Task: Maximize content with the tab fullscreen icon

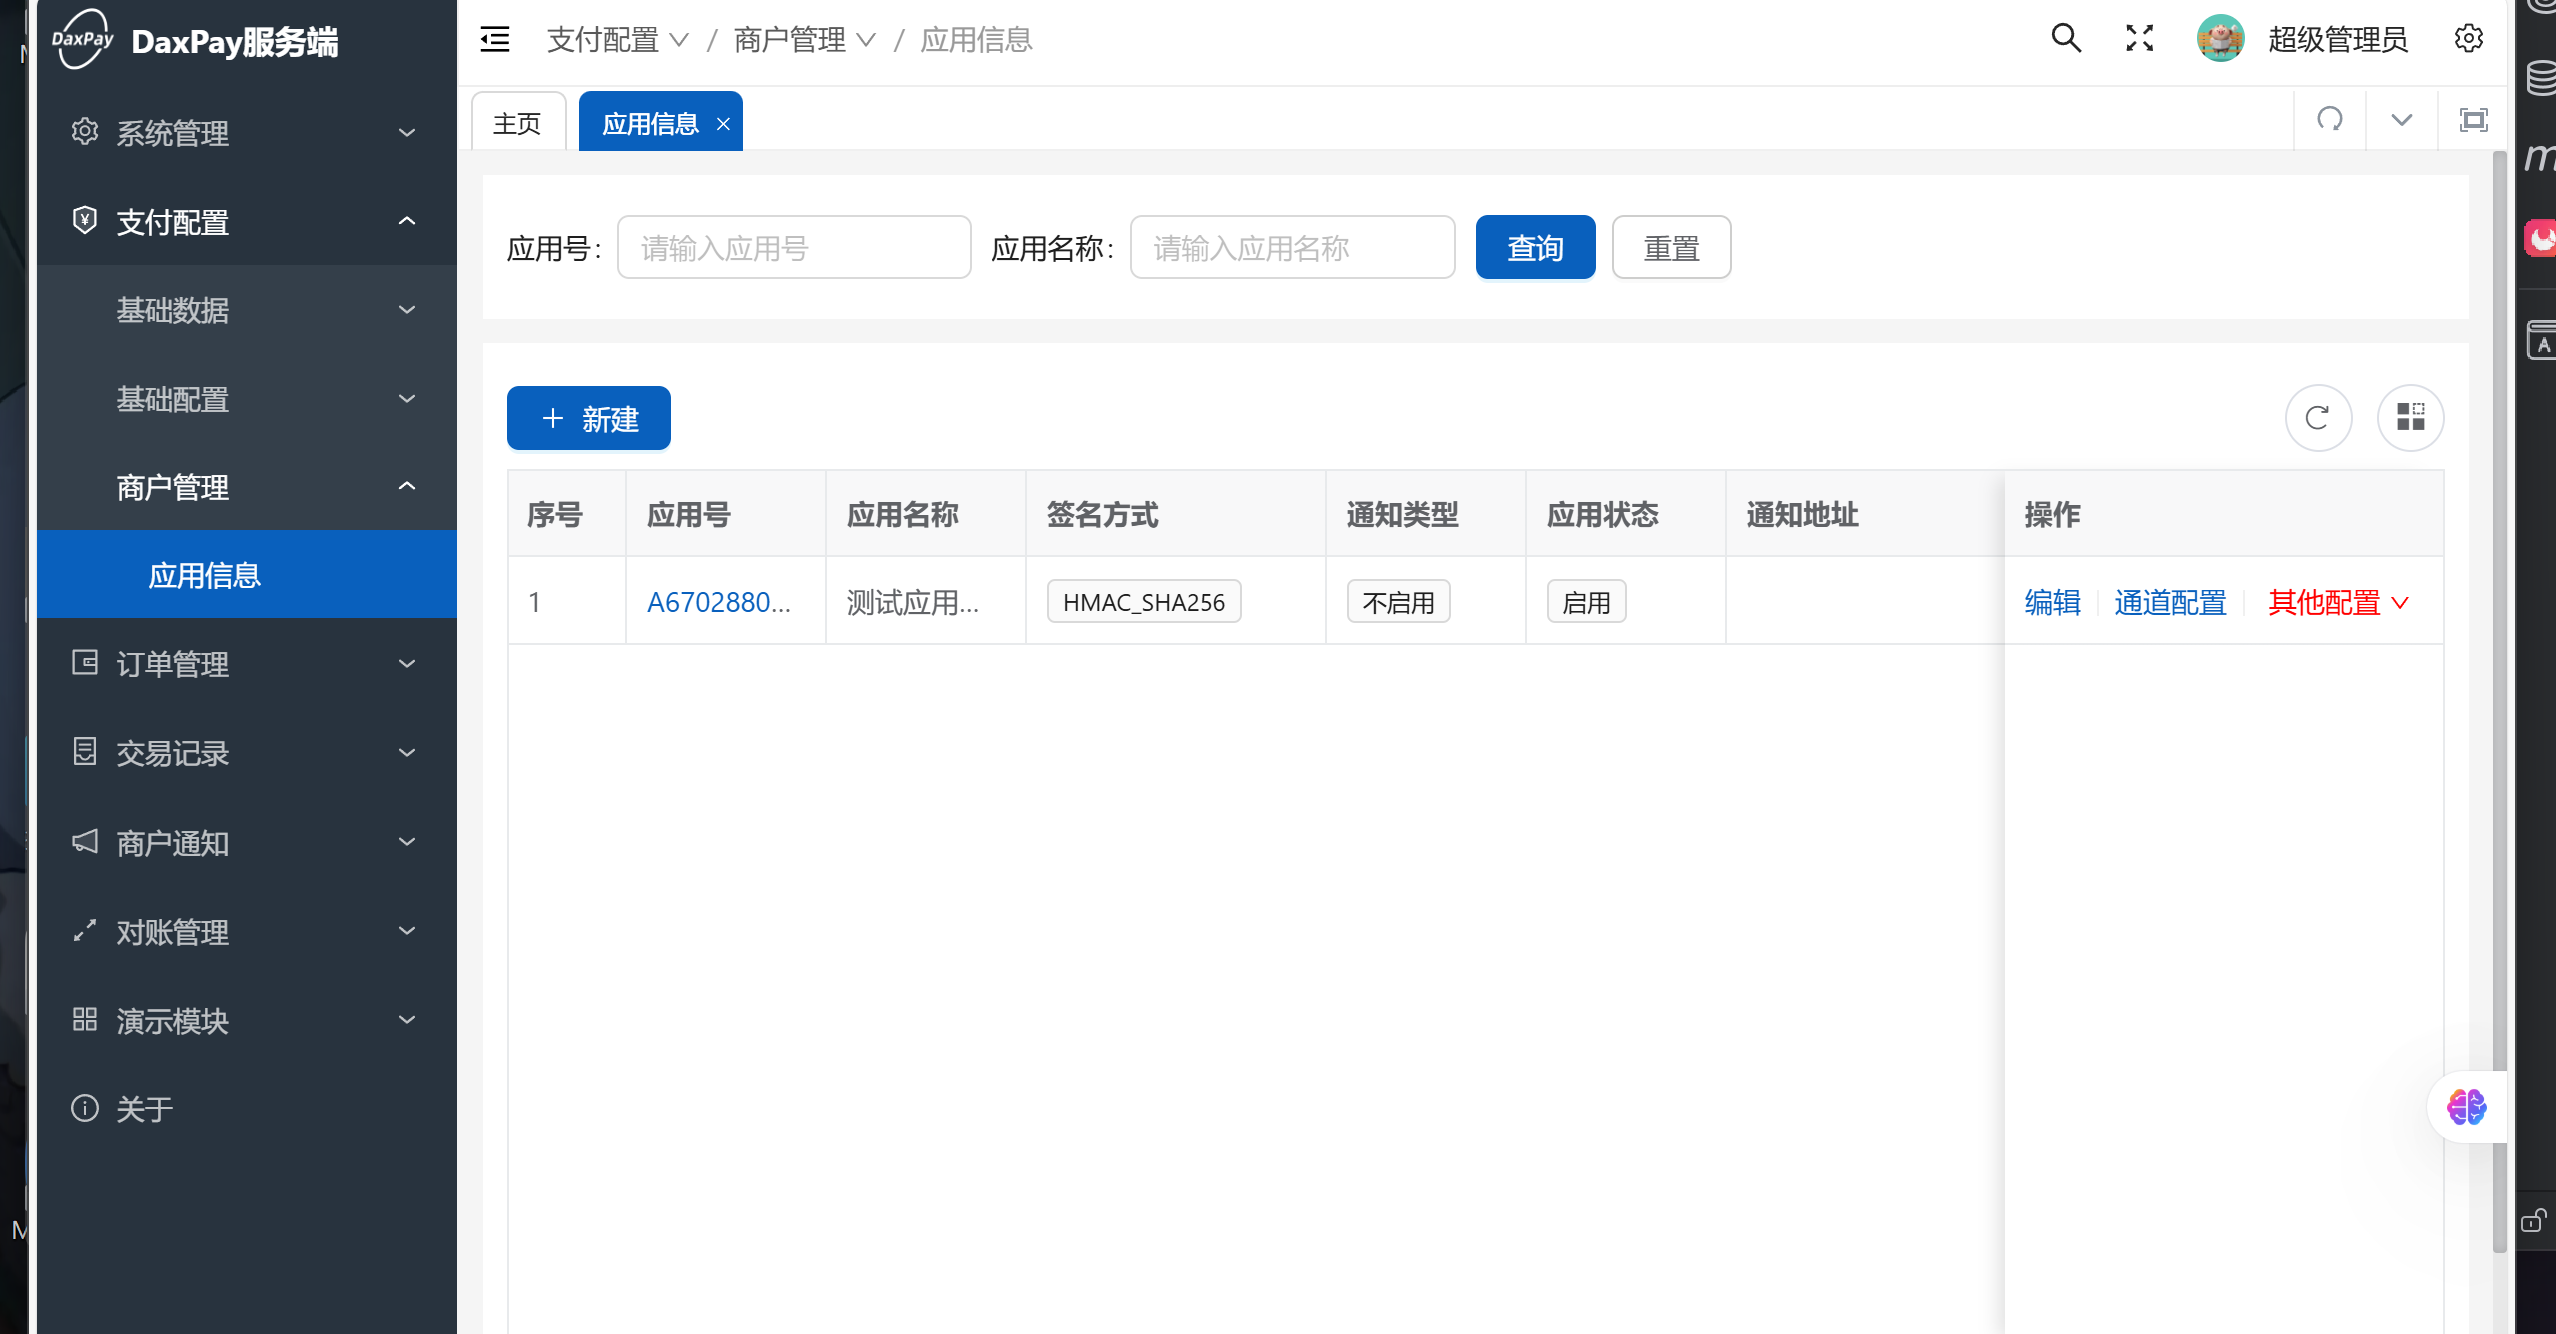Action: tap(2473, 120)
